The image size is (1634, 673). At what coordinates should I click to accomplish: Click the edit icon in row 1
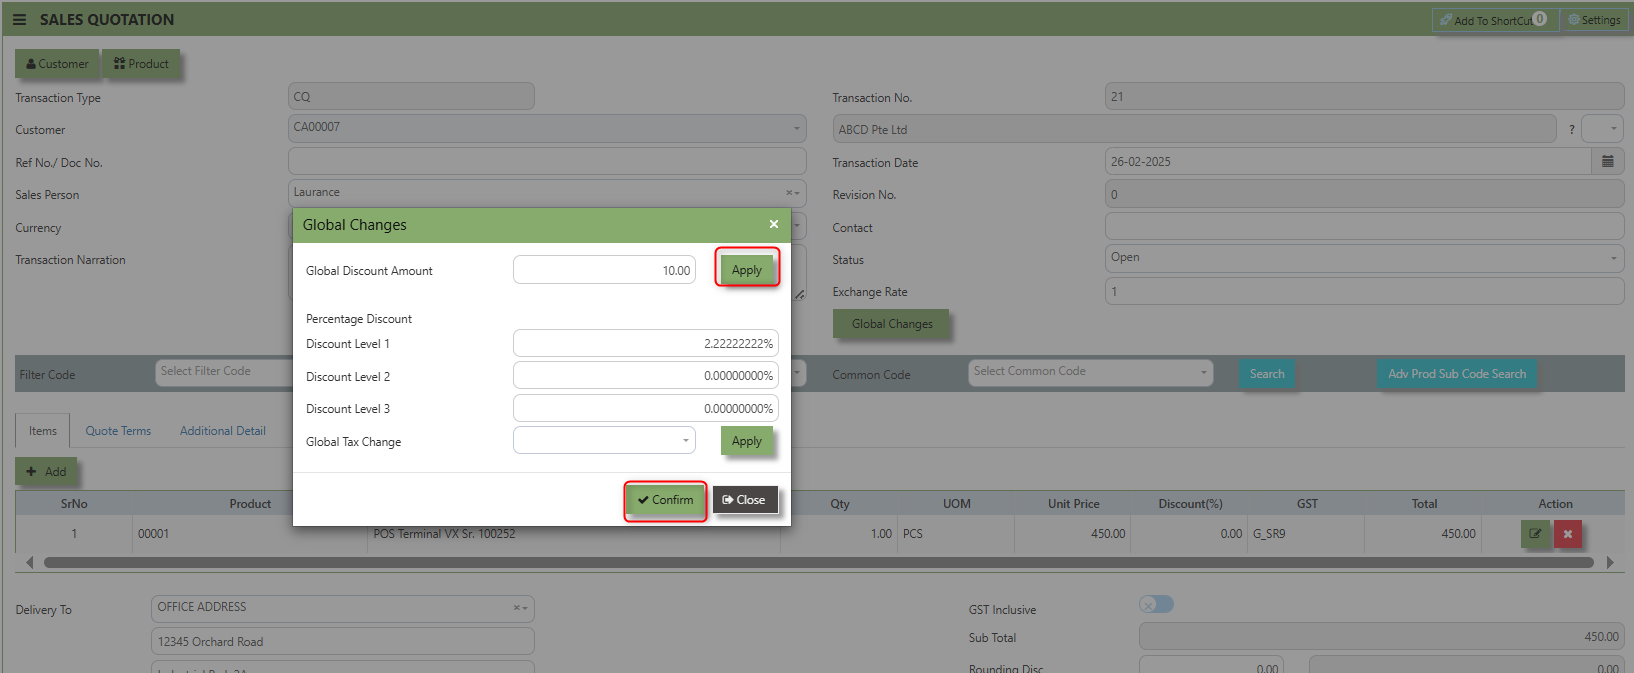coord(1535,534)
